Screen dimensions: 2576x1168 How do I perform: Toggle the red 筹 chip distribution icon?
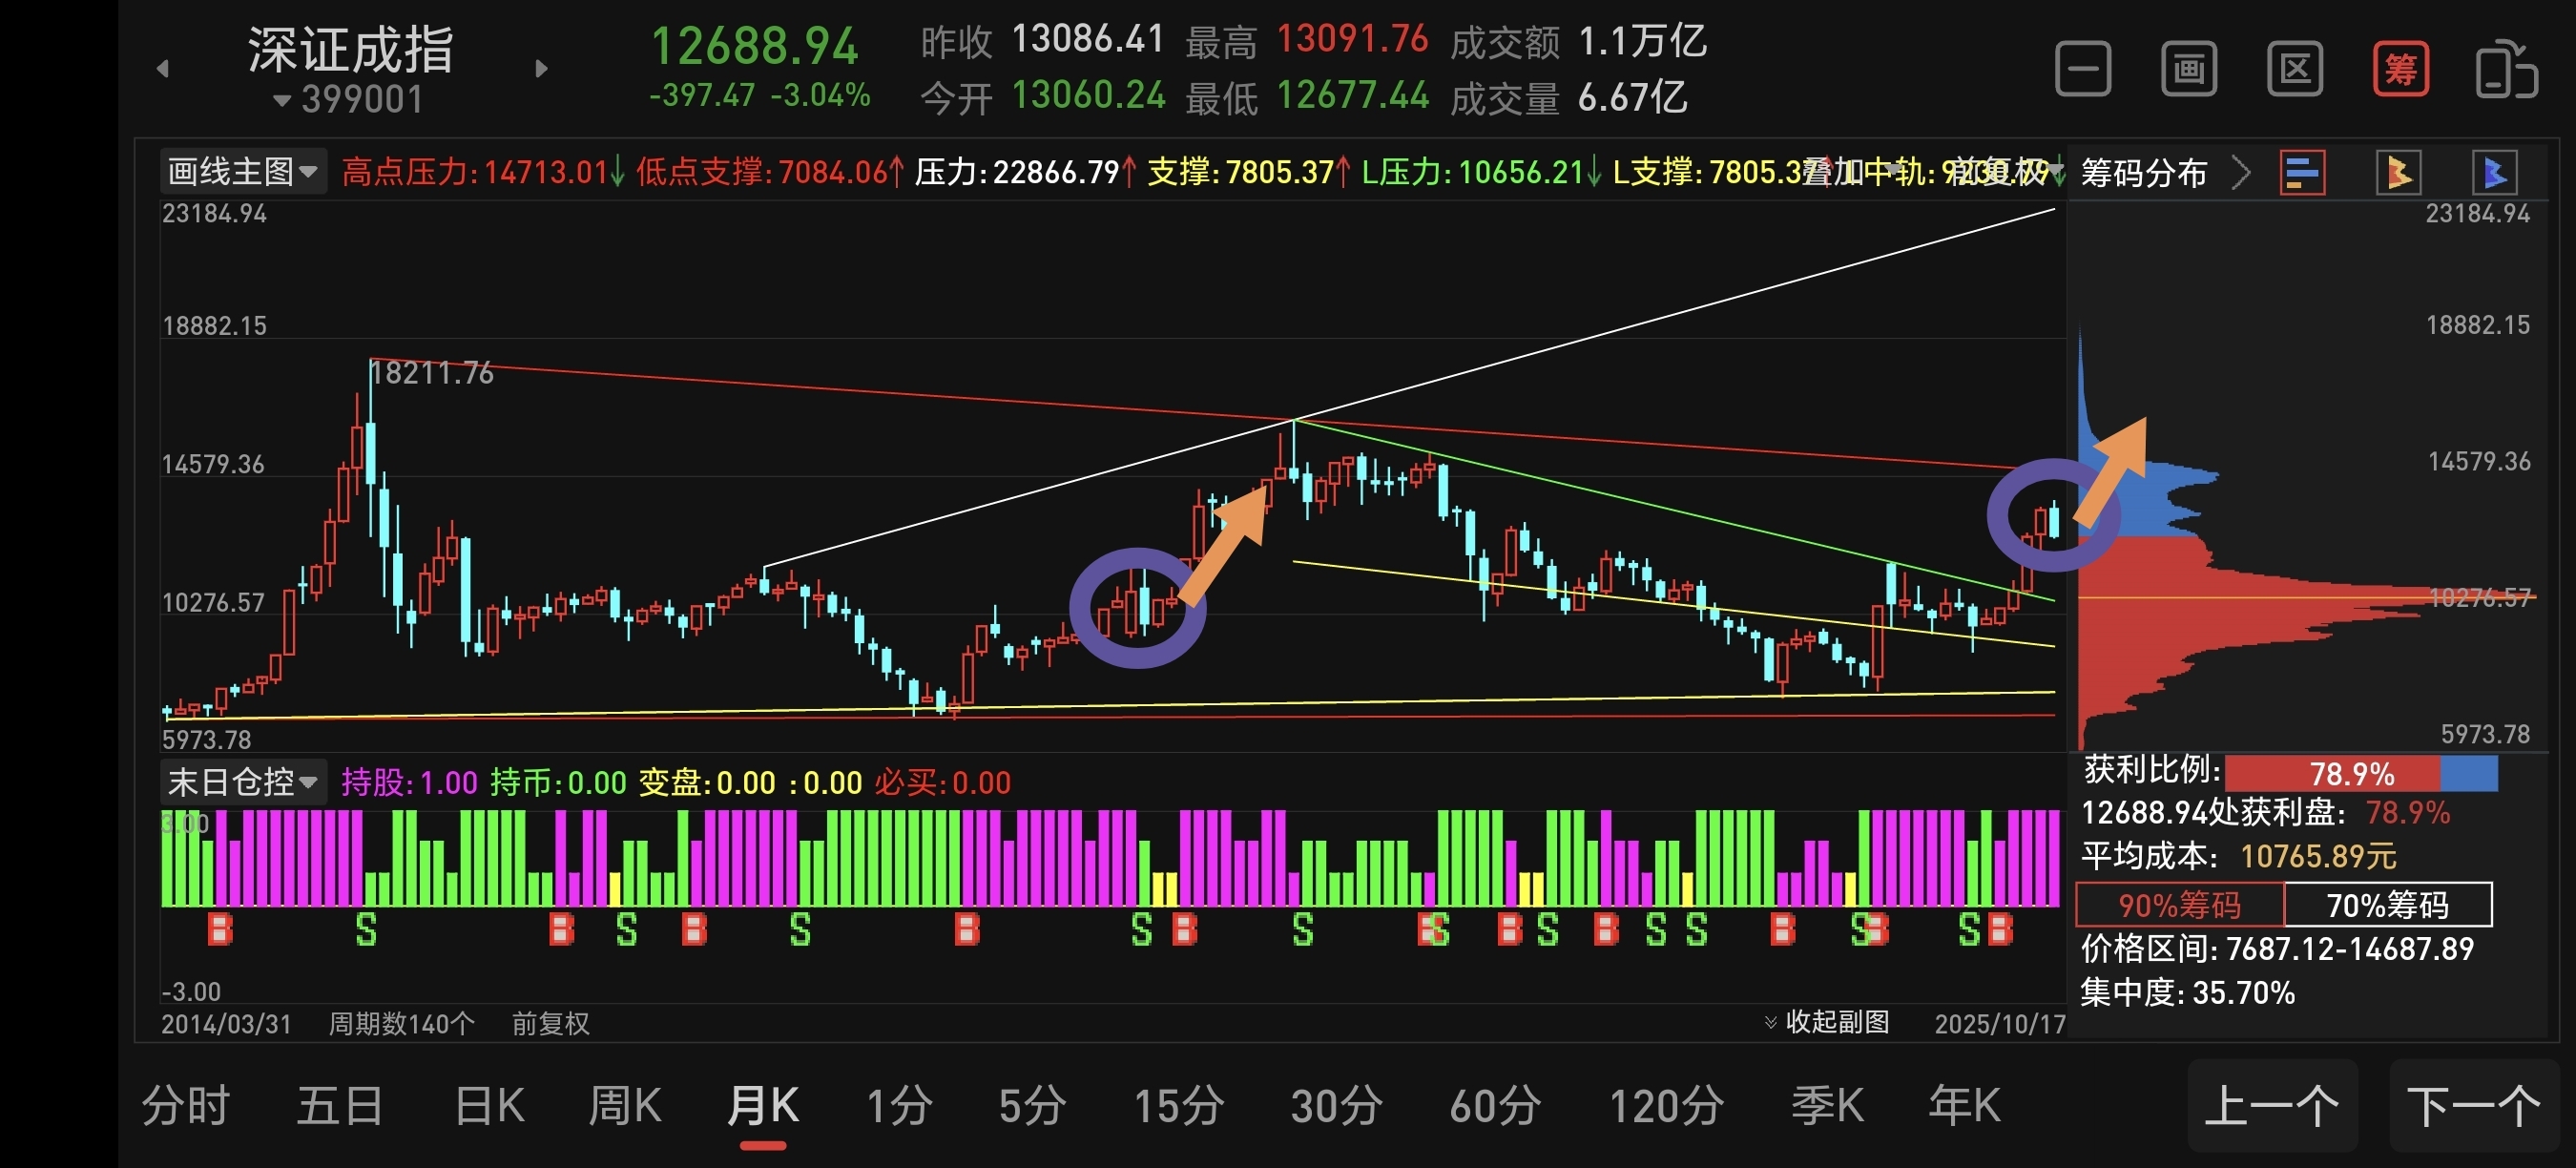[2400, 69]
